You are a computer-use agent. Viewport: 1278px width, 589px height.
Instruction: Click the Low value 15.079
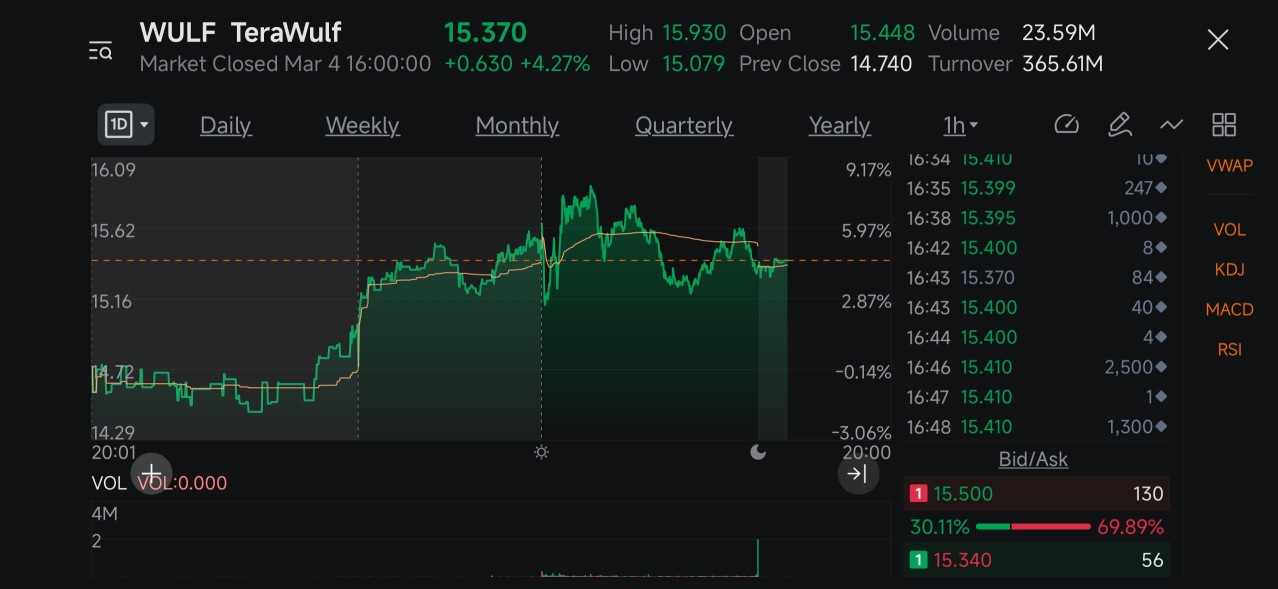tap(694, 64)
